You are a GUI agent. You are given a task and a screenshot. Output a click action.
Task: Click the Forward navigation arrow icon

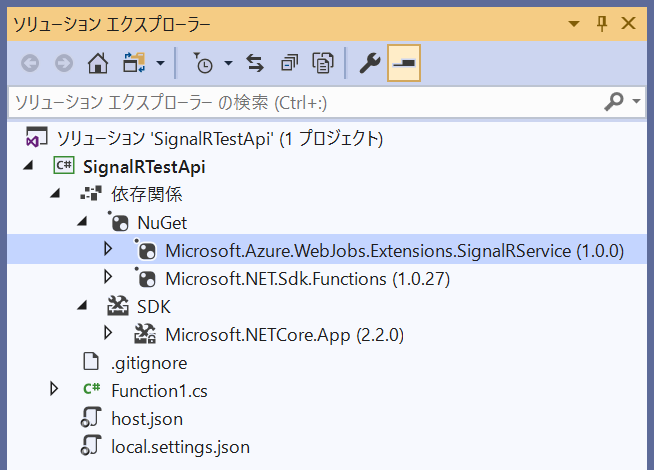coord(64,64)
